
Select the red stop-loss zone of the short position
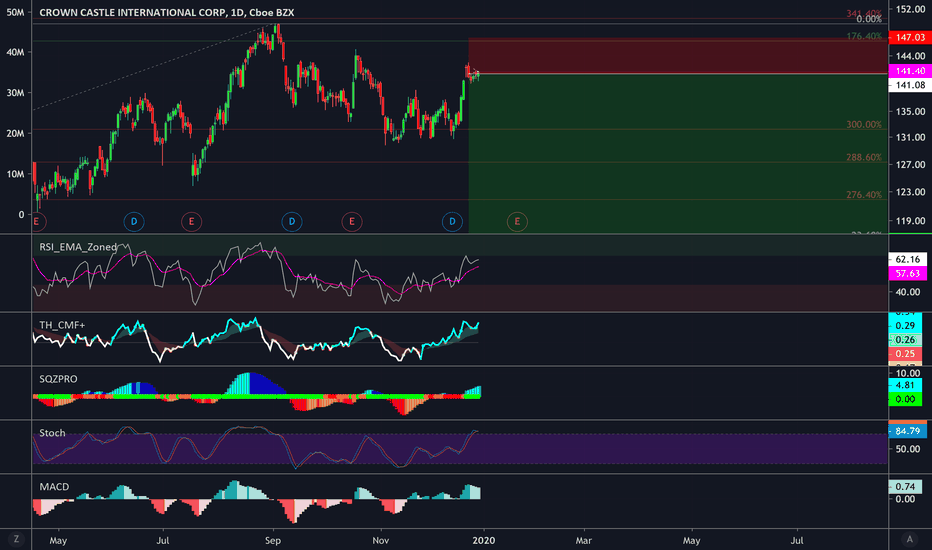(678, 56)
